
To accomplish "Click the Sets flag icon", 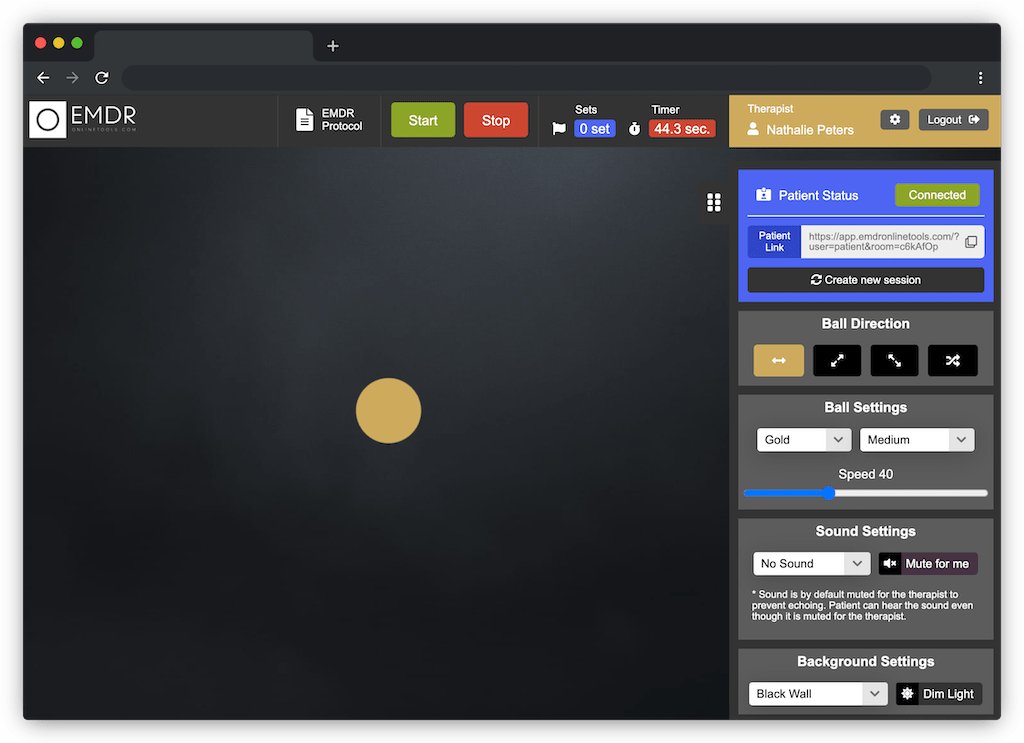I will click(558, 128).
